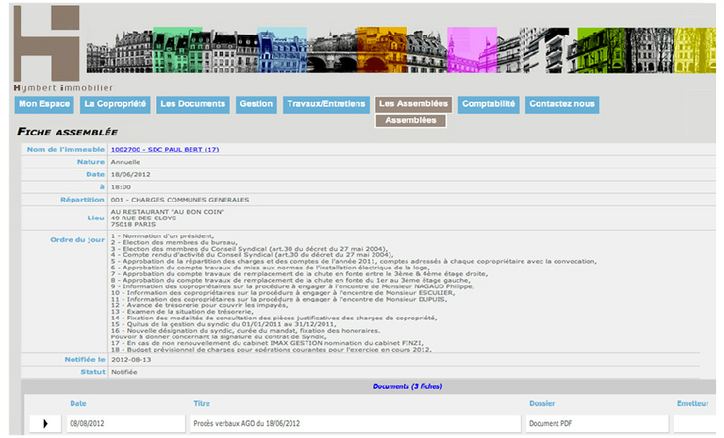
Task: Select the 75018 PARIS address line
Action: (x=133, y=224)
